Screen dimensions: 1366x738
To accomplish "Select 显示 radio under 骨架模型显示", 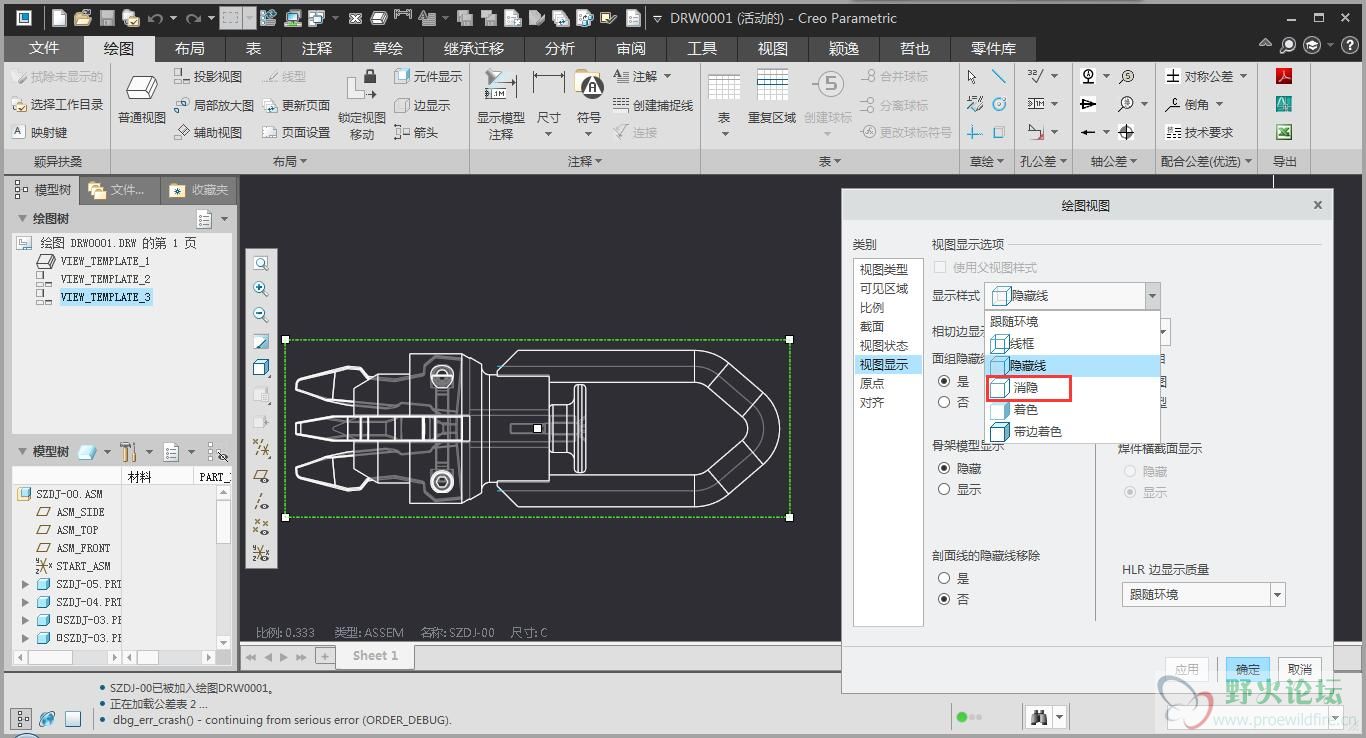I will (944, 489).
